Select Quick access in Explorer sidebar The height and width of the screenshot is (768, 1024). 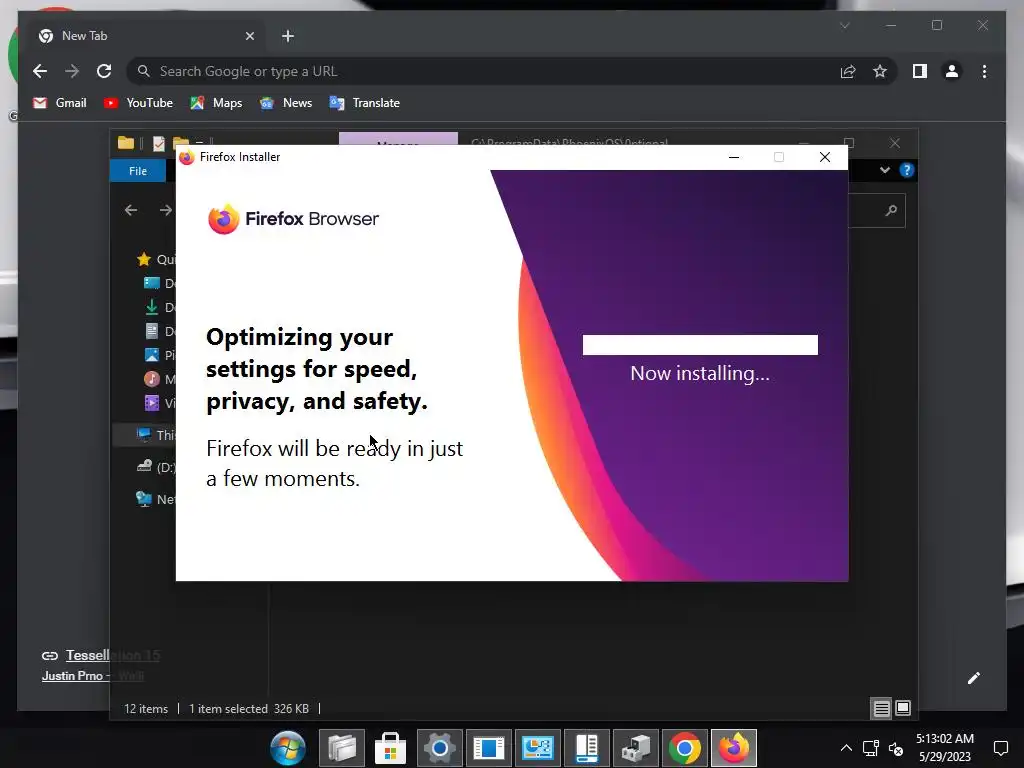point(156,259)
